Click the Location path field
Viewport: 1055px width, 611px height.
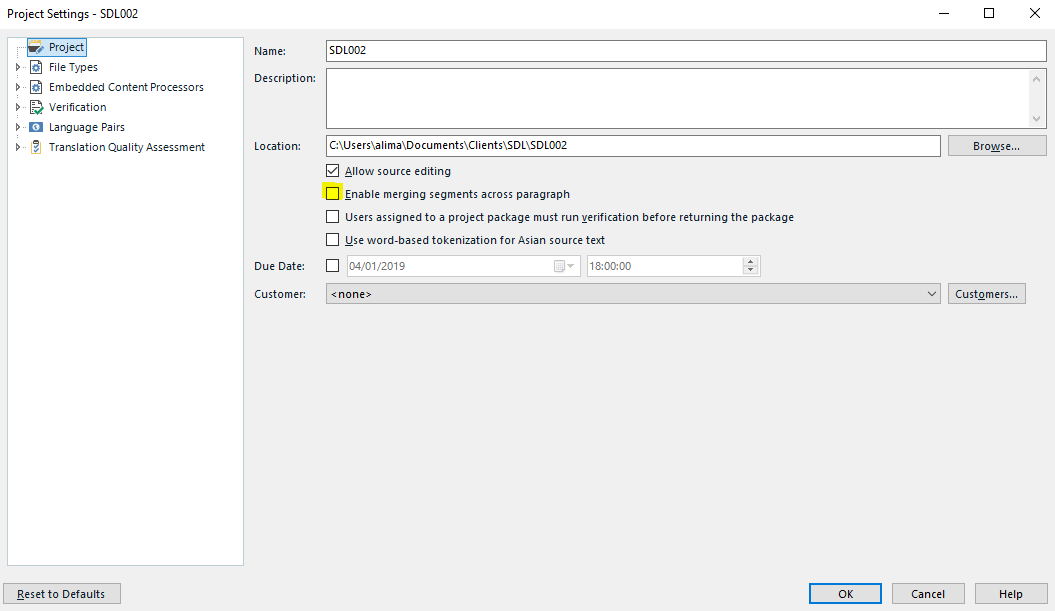633,146
